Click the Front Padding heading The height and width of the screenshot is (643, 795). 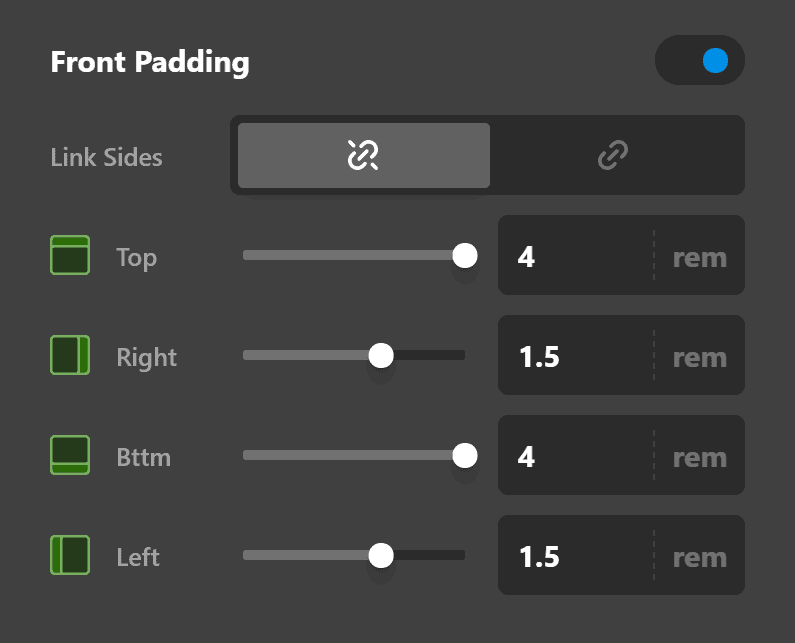[x=150, y=62]
